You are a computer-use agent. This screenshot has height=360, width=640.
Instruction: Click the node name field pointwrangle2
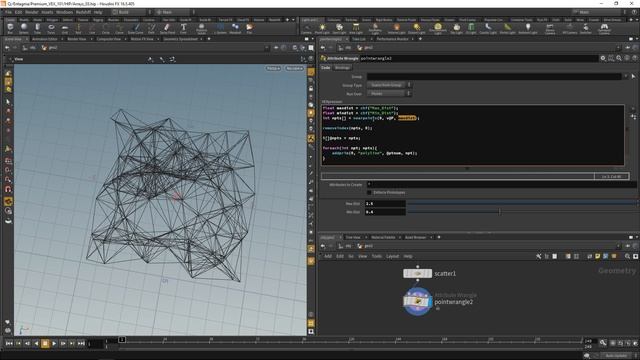(478, 58)
